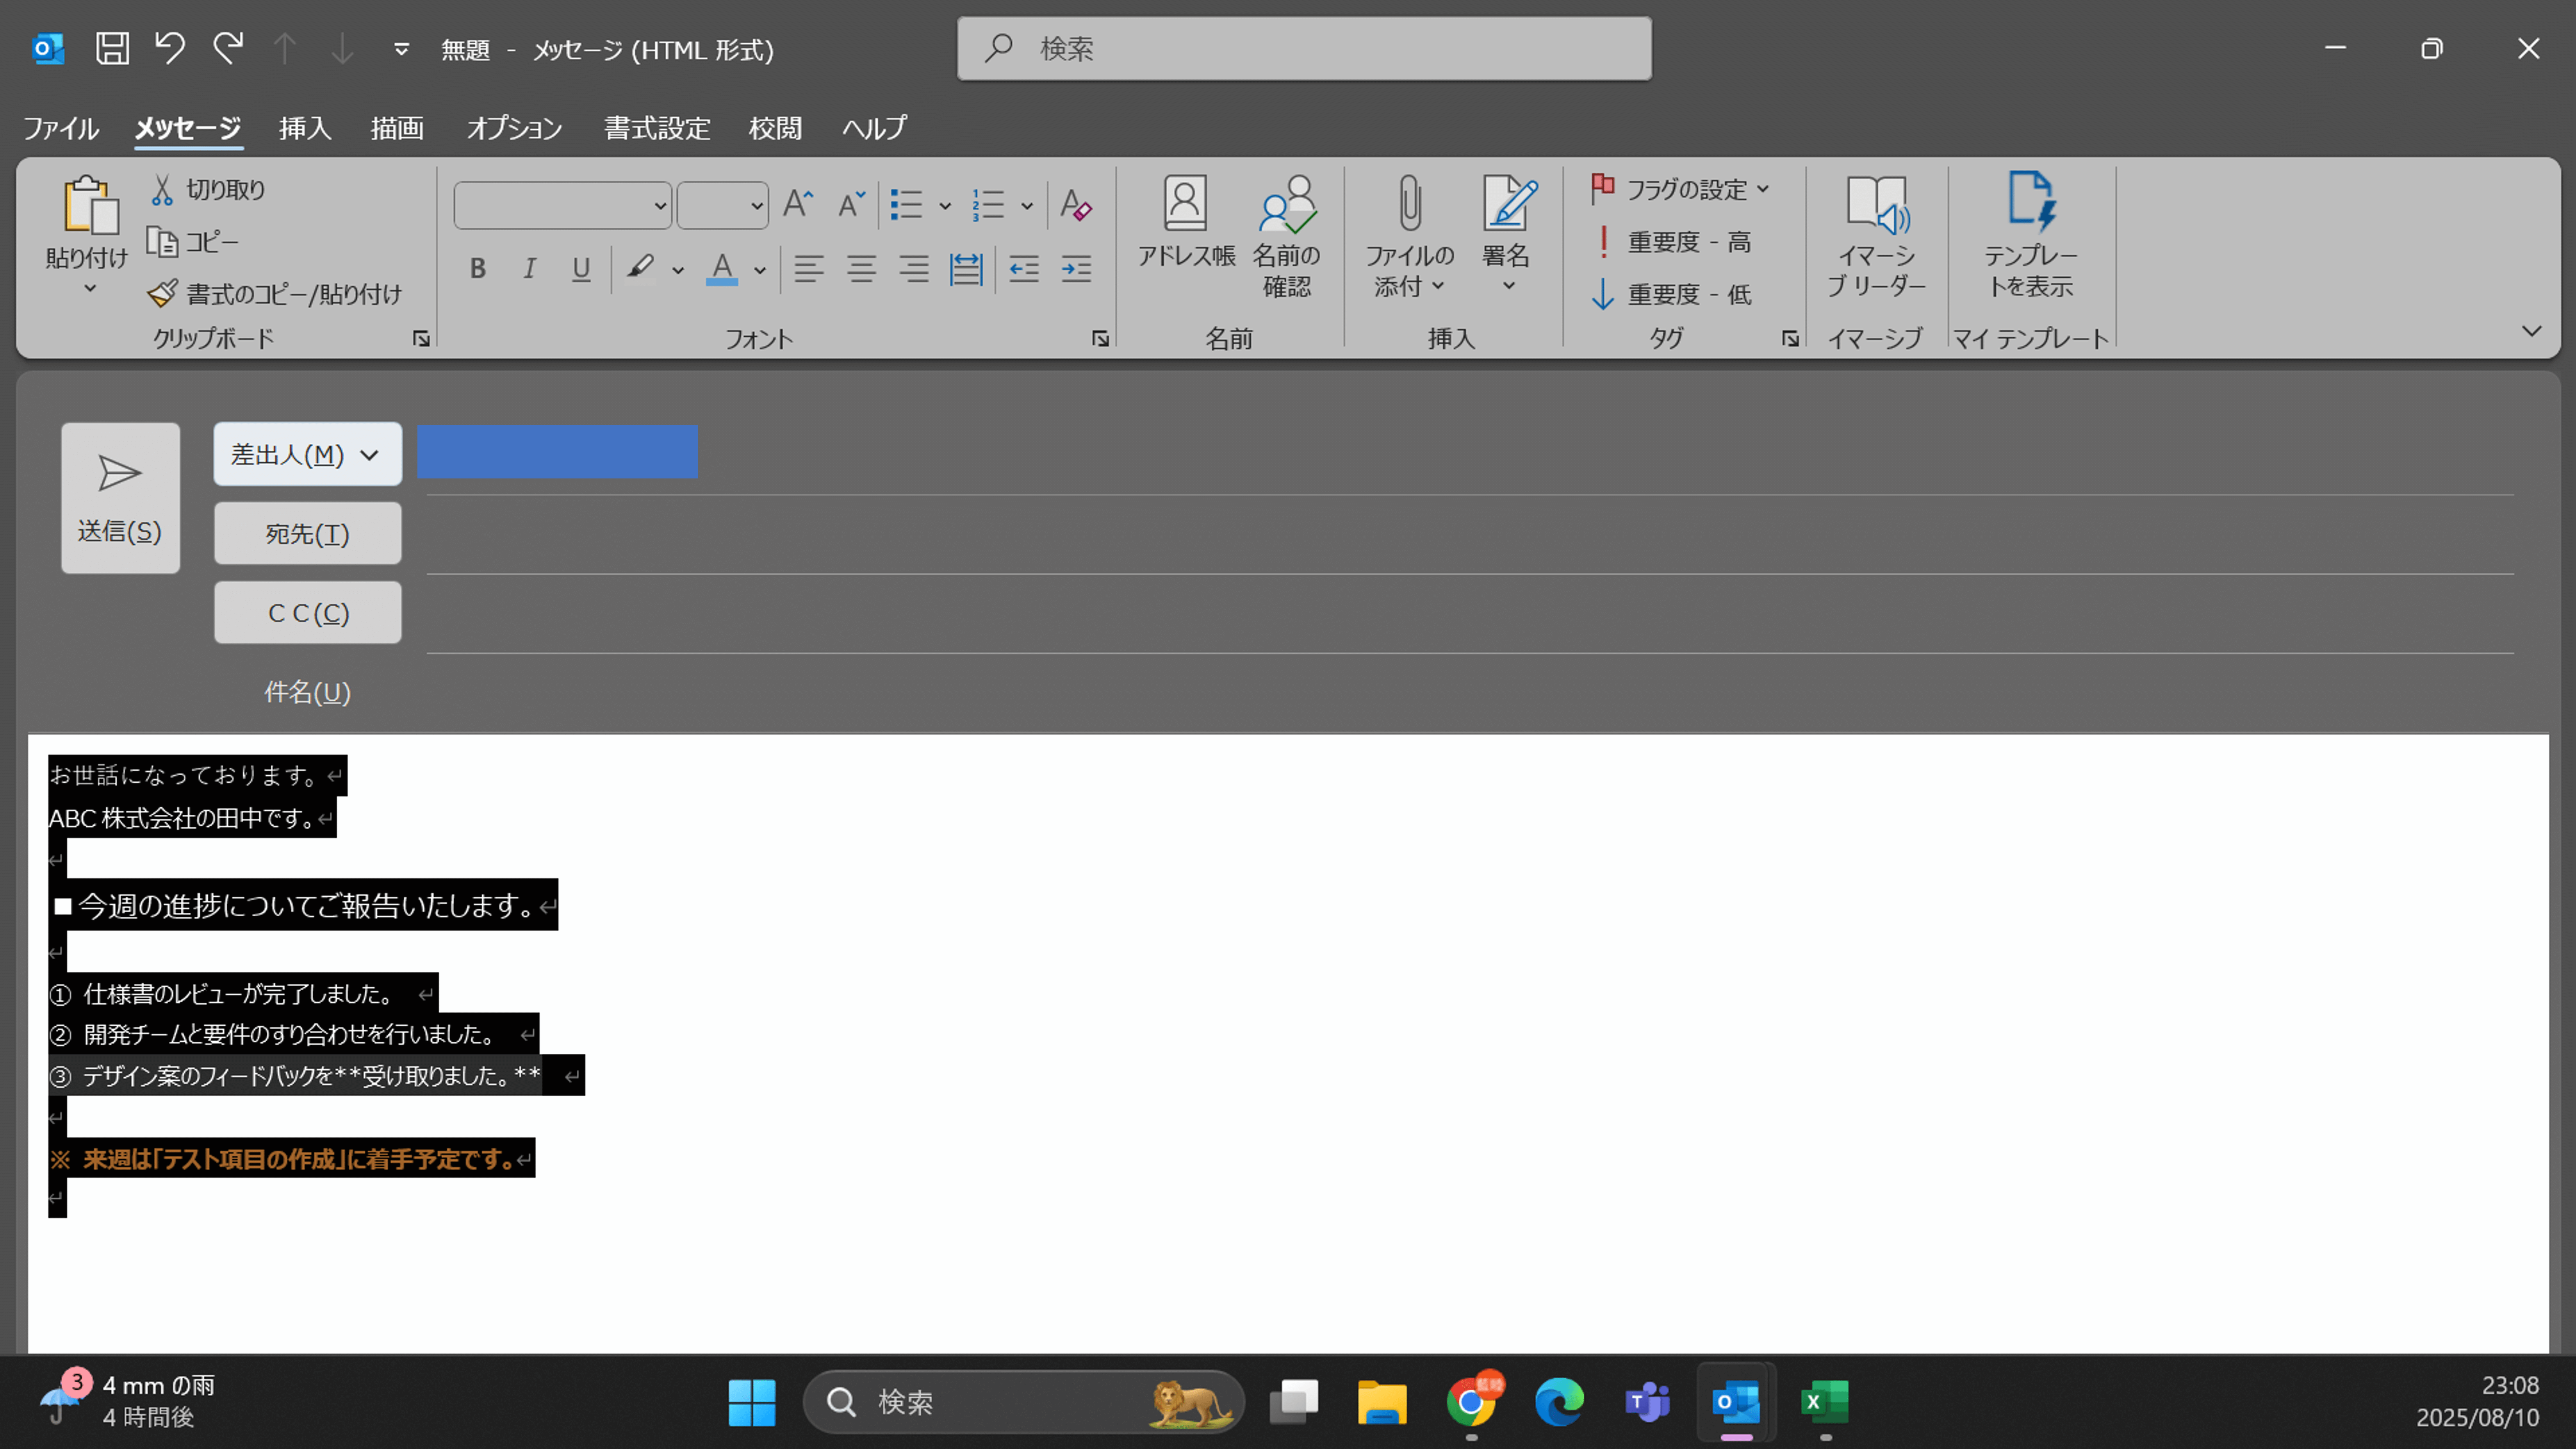2576x1449 pixels.
Task: Collapse the ribbon with the chevron
Action: 2531,331
